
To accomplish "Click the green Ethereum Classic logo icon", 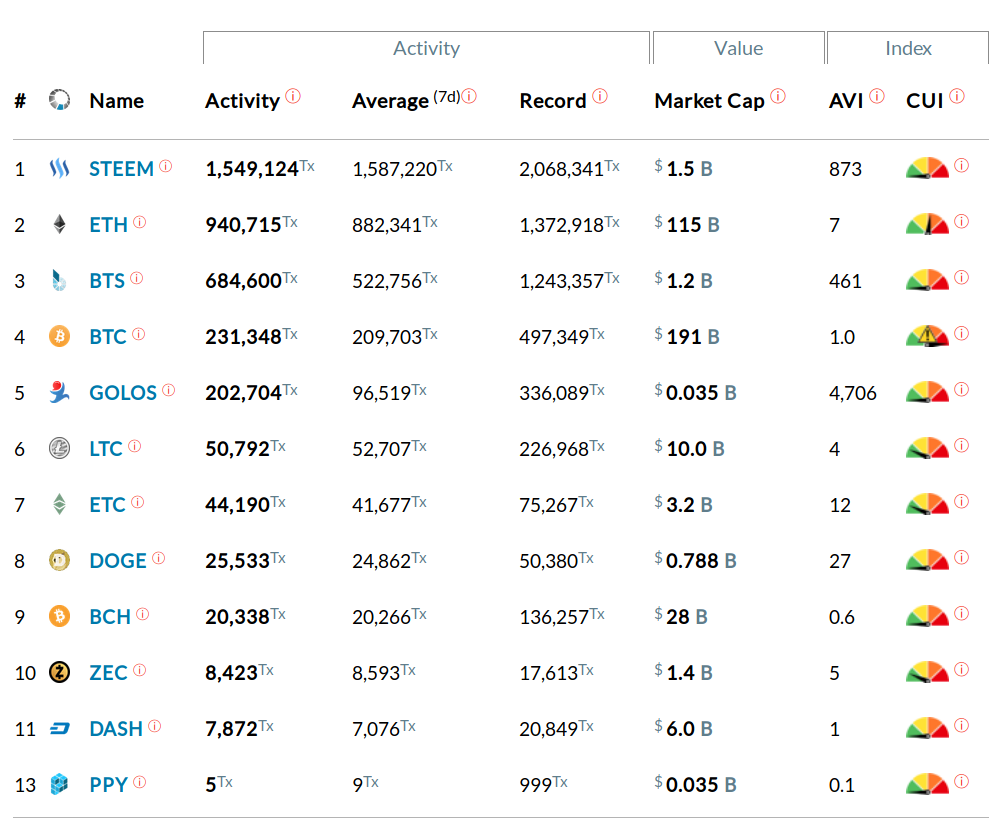I will (59, 504).
